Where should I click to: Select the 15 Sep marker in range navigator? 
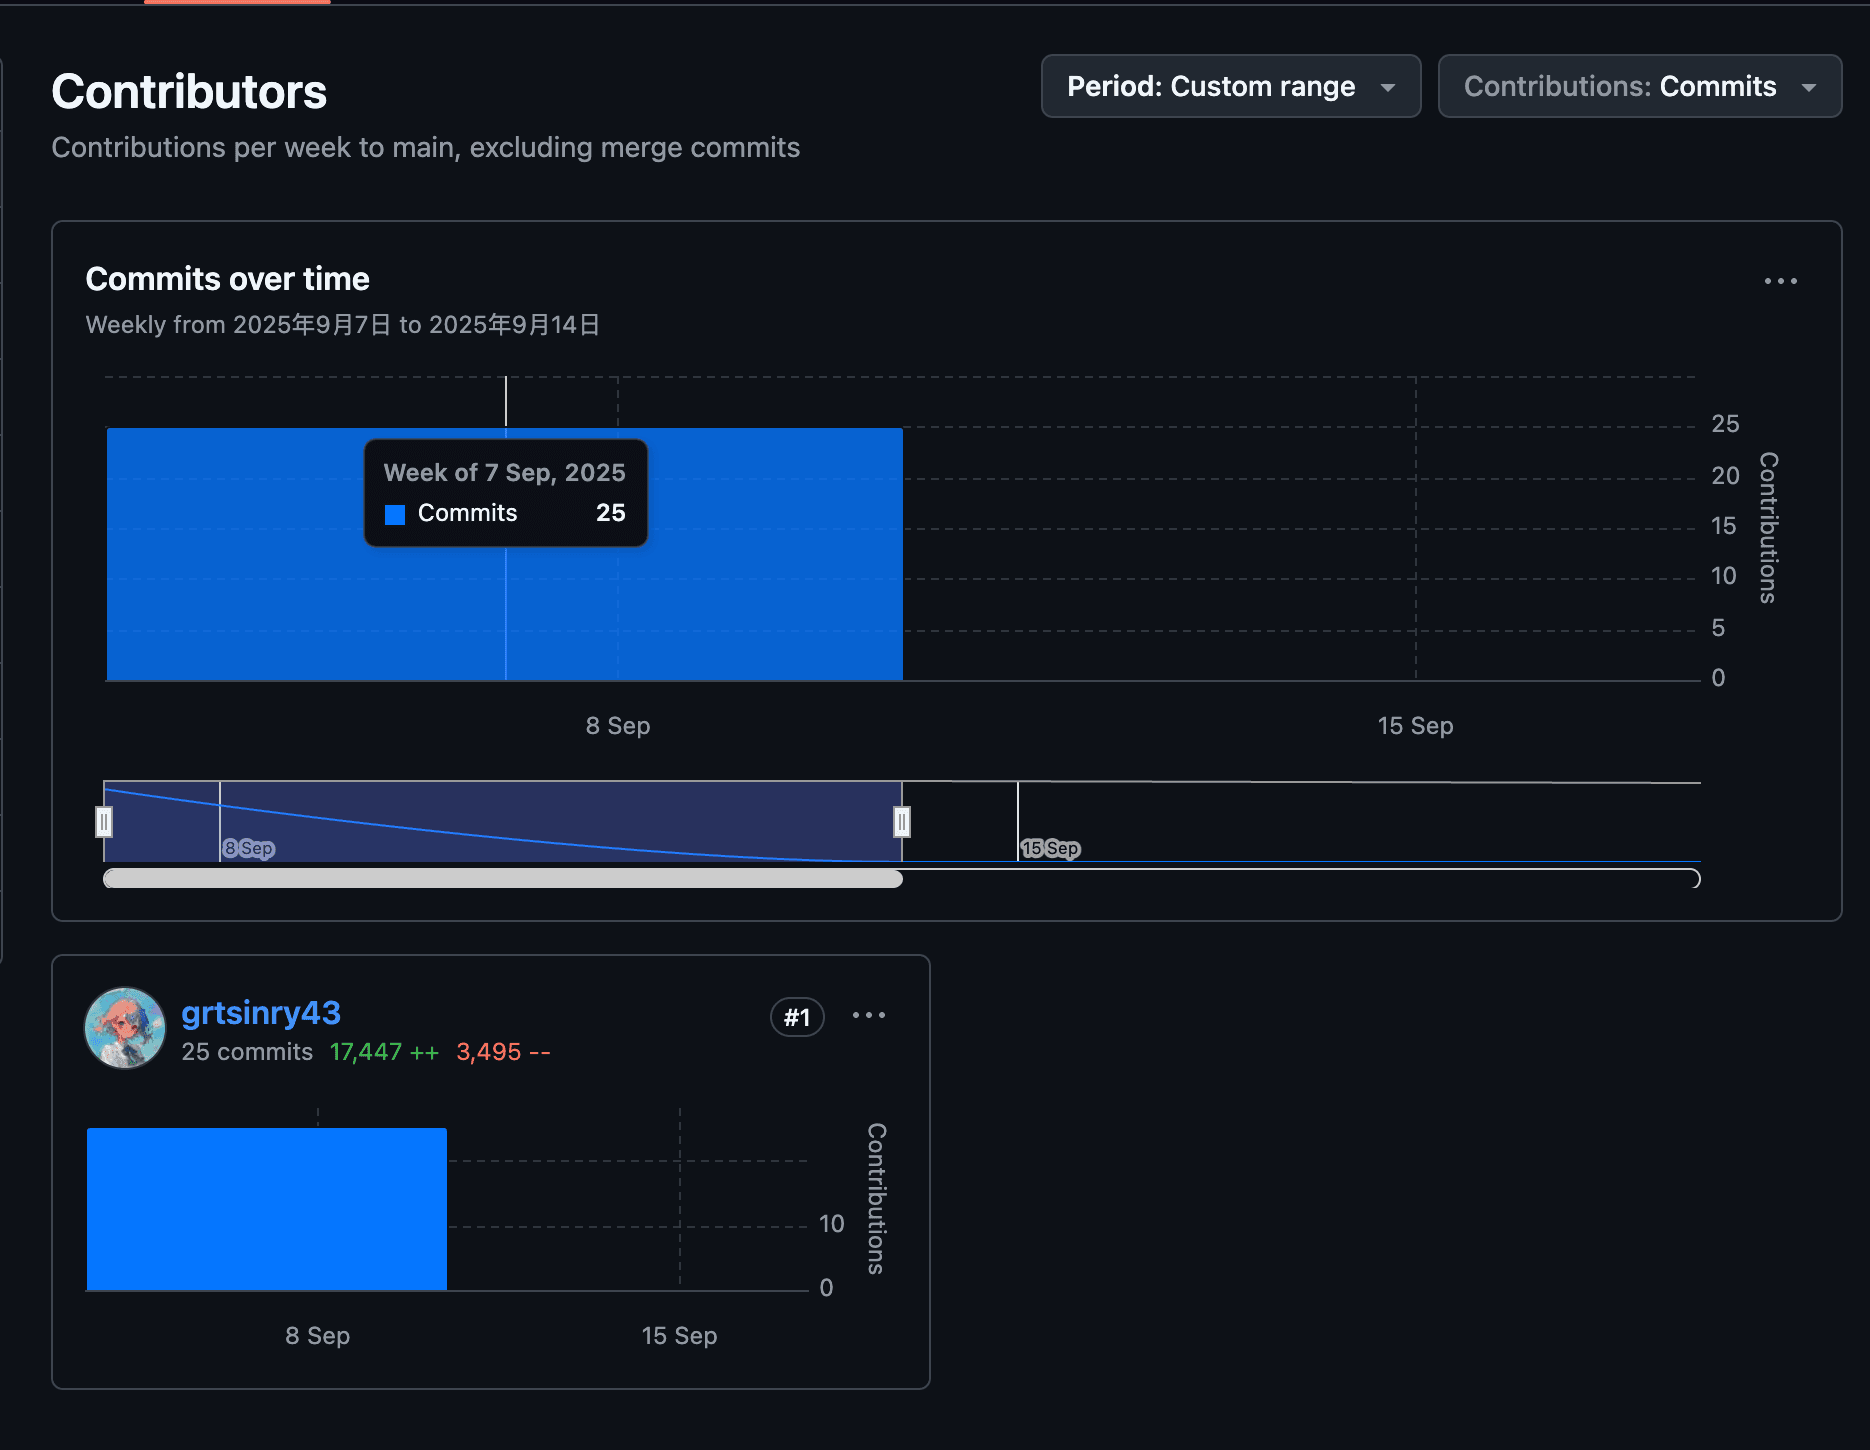1050,849
